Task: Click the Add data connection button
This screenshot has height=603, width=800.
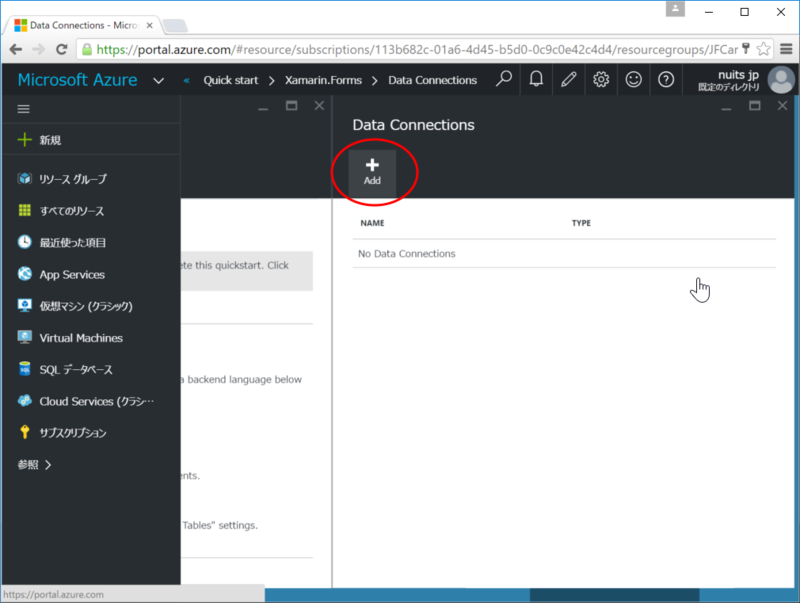Action: point(372,172)
